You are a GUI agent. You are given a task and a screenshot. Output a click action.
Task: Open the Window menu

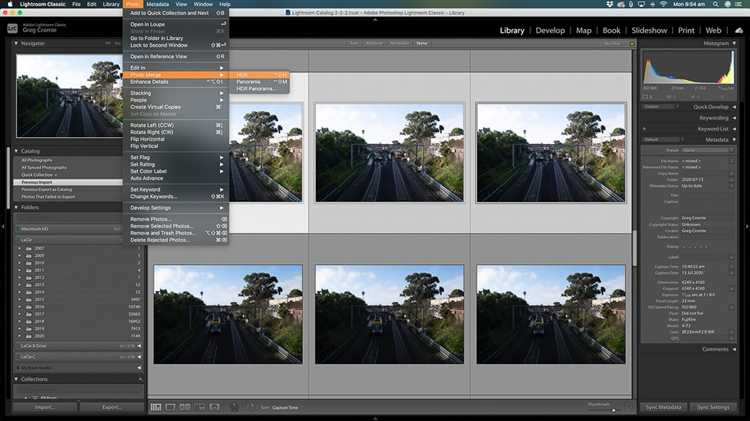(x=203, y=4)
